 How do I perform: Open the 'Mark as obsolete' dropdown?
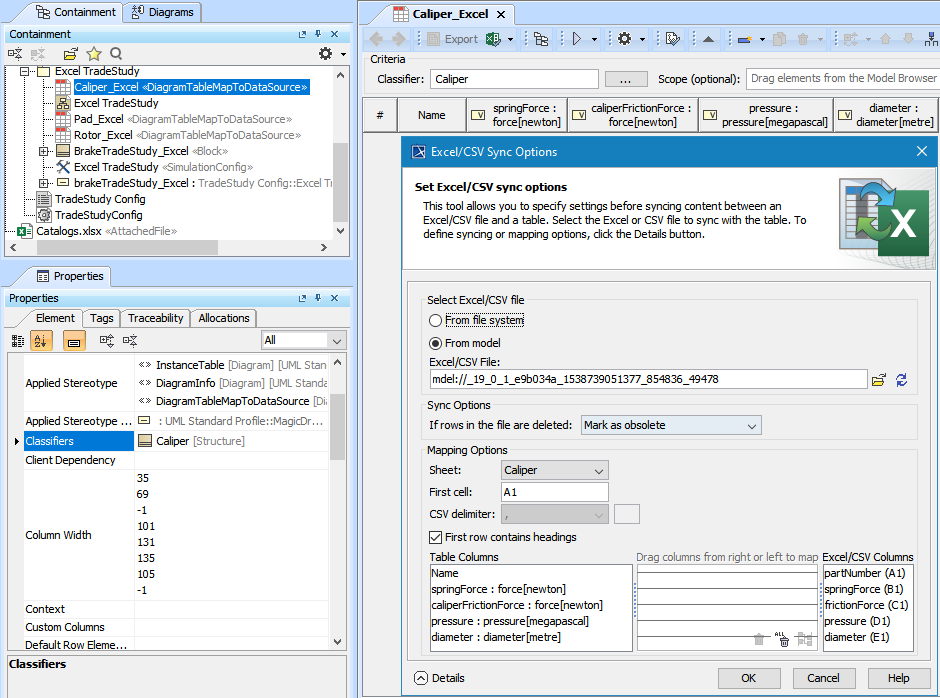coord(671,425)
